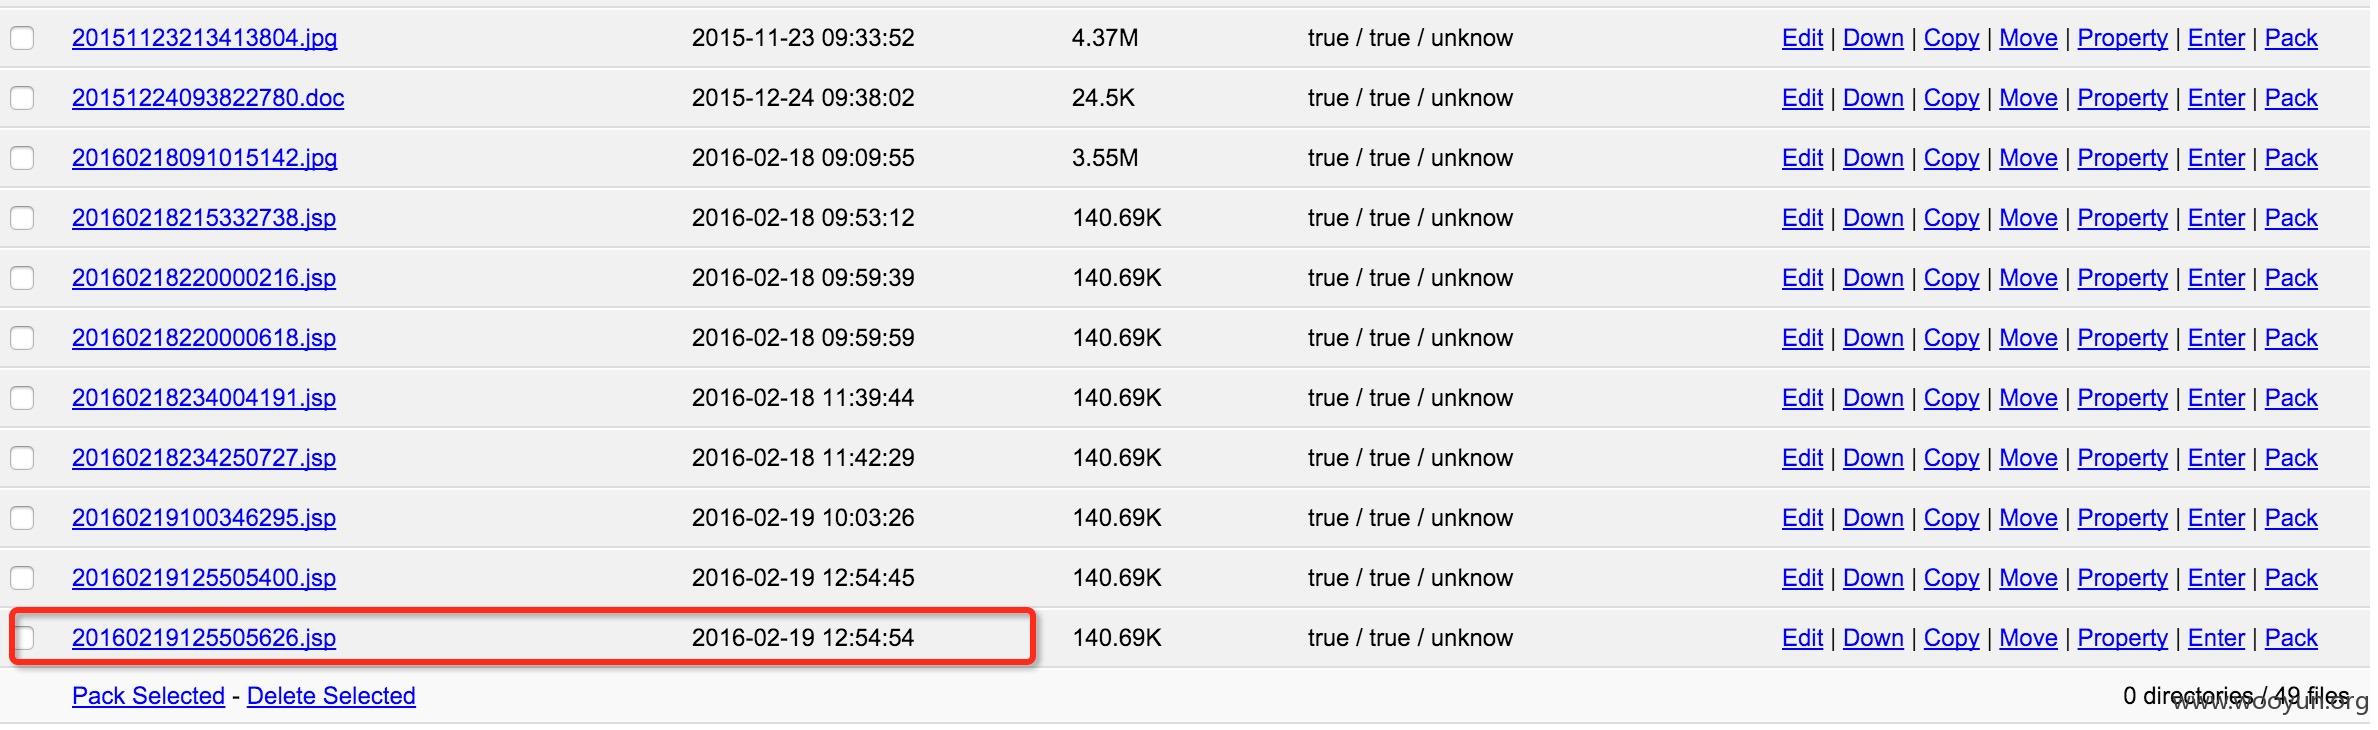
Task: Edit the highlighted 20160219125505626.jsp file
Action: [x=1802, y=638]
